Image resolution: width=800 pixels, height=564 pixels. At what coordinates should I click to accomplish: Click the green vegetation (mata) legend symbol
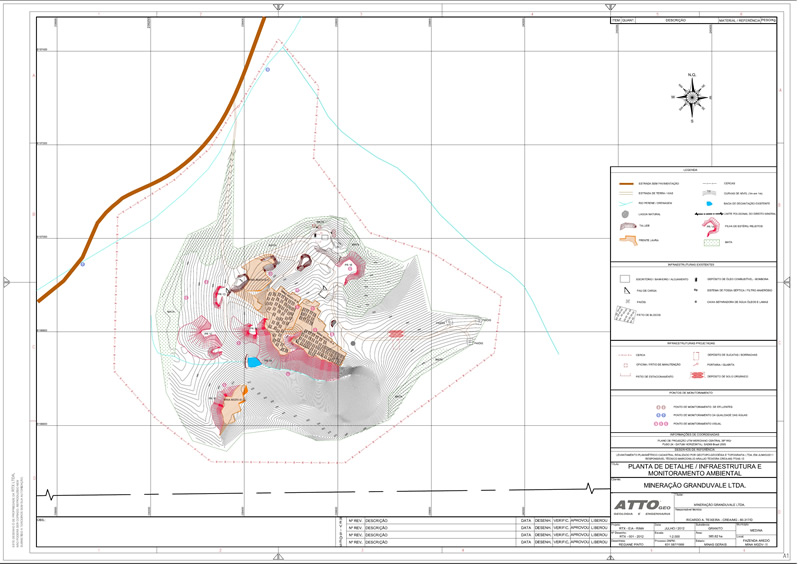710,241
